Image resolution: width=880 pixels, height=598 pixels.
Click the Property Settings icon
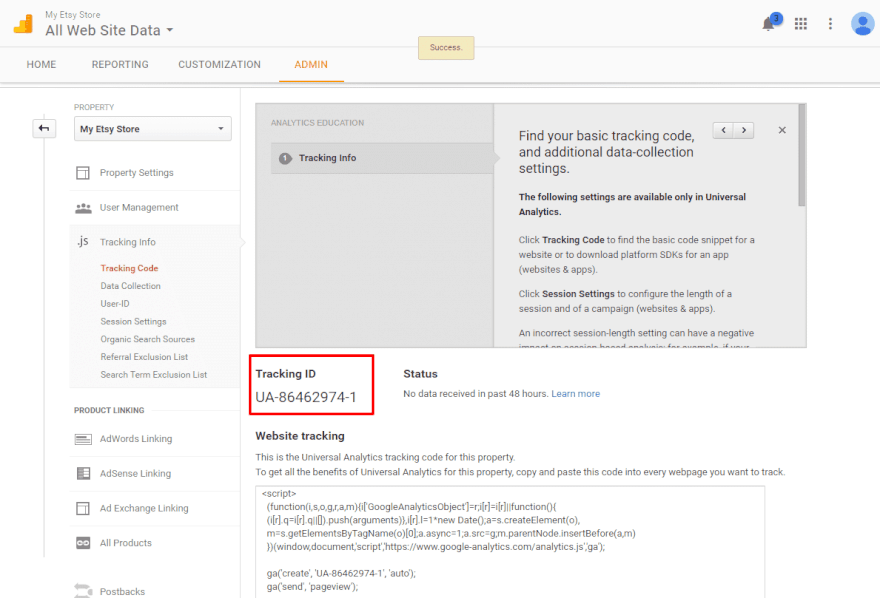click(83, 173)
